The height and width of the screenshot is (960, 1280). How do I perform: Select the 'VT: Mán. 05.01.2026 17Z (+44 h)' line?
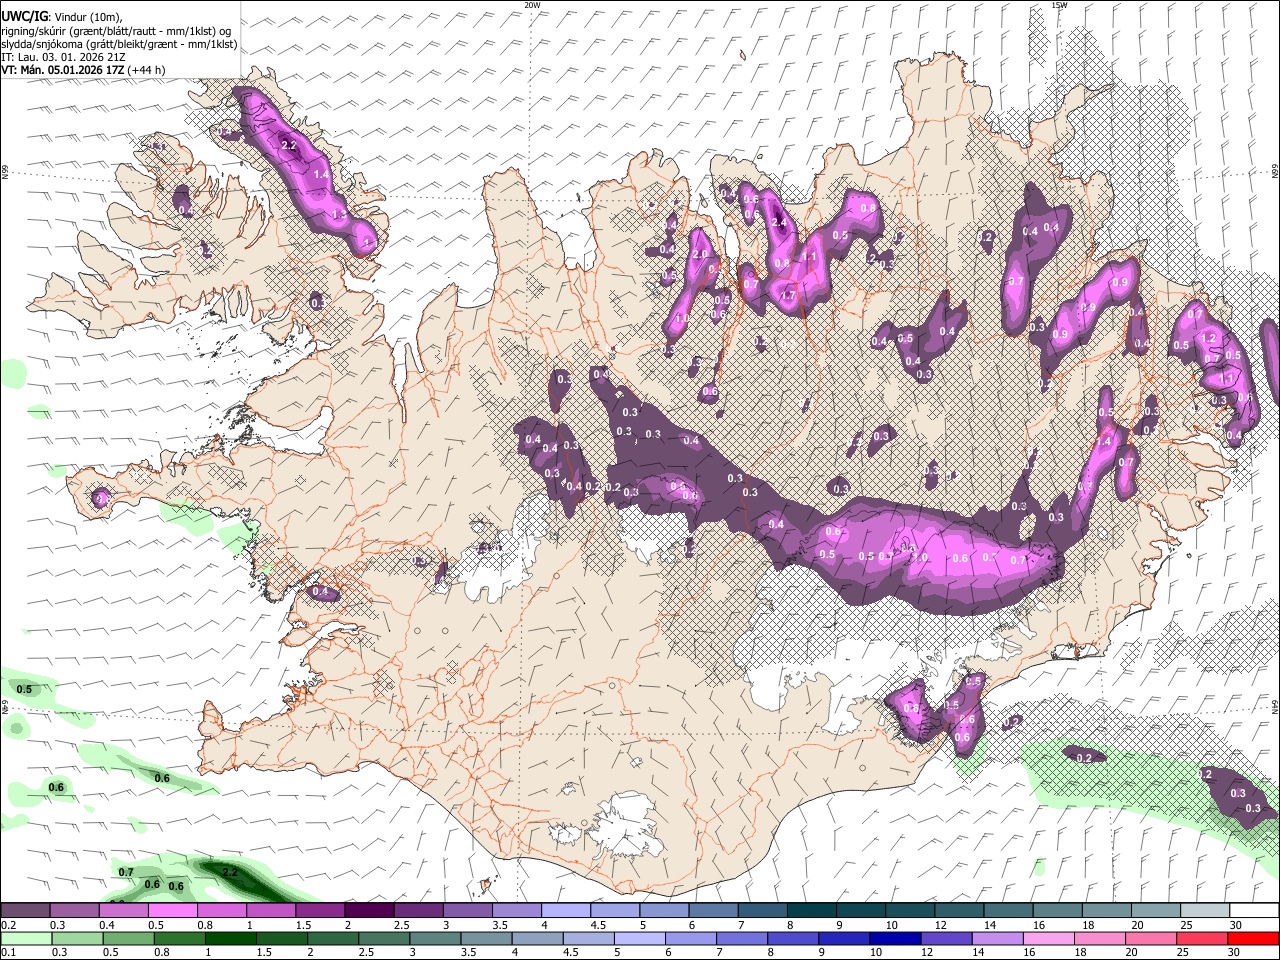(83, 70)
